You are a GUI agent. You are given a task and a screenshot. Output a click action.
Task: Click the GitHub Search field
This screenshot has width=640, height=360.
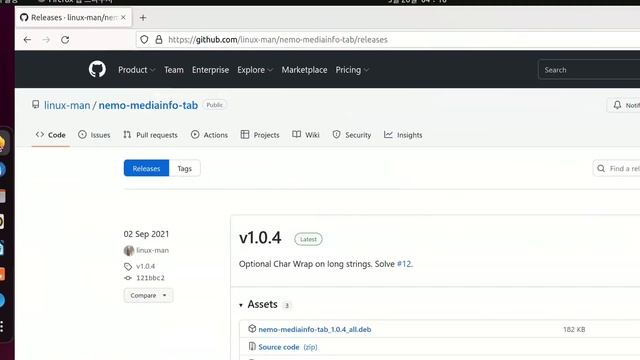coord(589,70)
